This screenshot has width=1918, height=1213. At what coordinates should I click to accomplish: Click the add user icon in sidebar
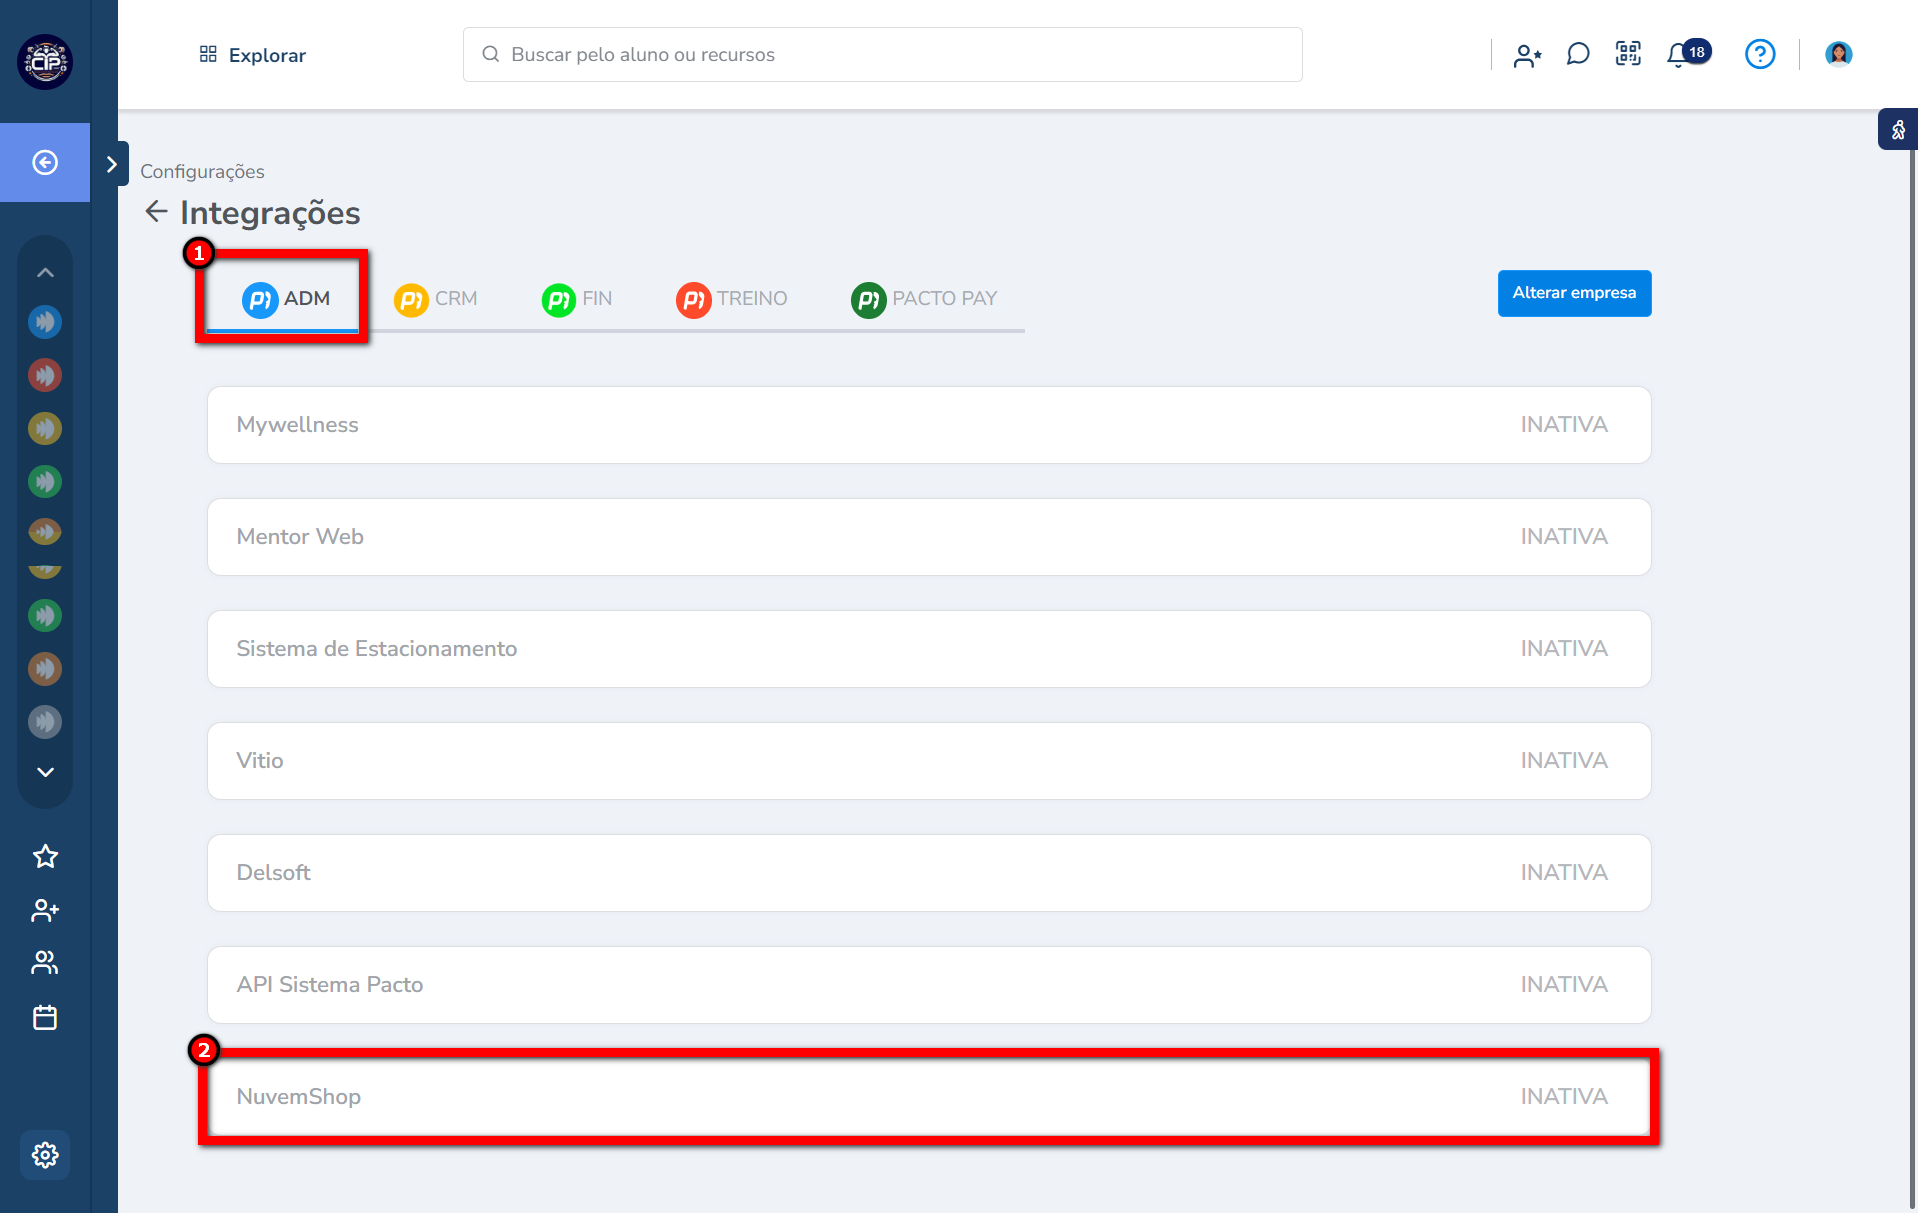pyautogui.click(x=45, y=910)
